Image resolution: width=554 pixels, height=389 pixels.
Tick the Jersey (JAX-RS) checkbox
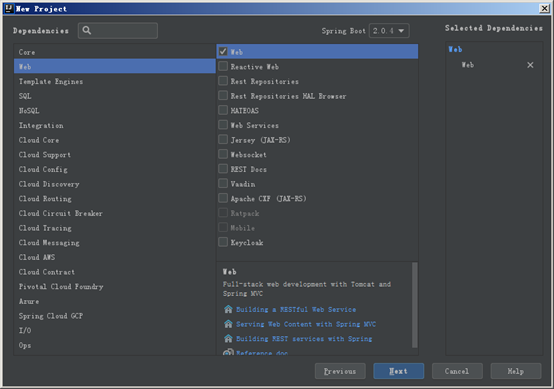coord(223,140)
